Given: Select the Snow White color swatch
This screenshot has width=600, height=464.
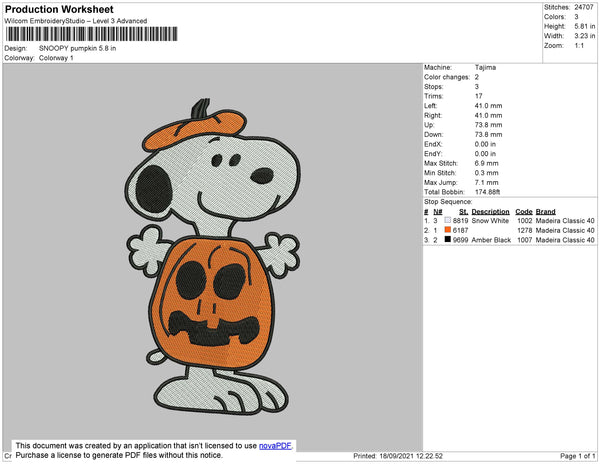Looking at the screenshot, I should [448, 220].
